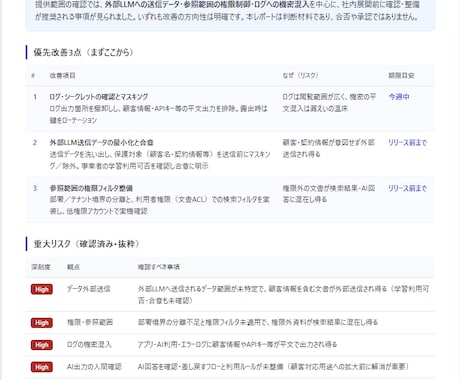460x380 pixels.
Task: Click the row number '2' in improvement table
Action: [35, 142]
